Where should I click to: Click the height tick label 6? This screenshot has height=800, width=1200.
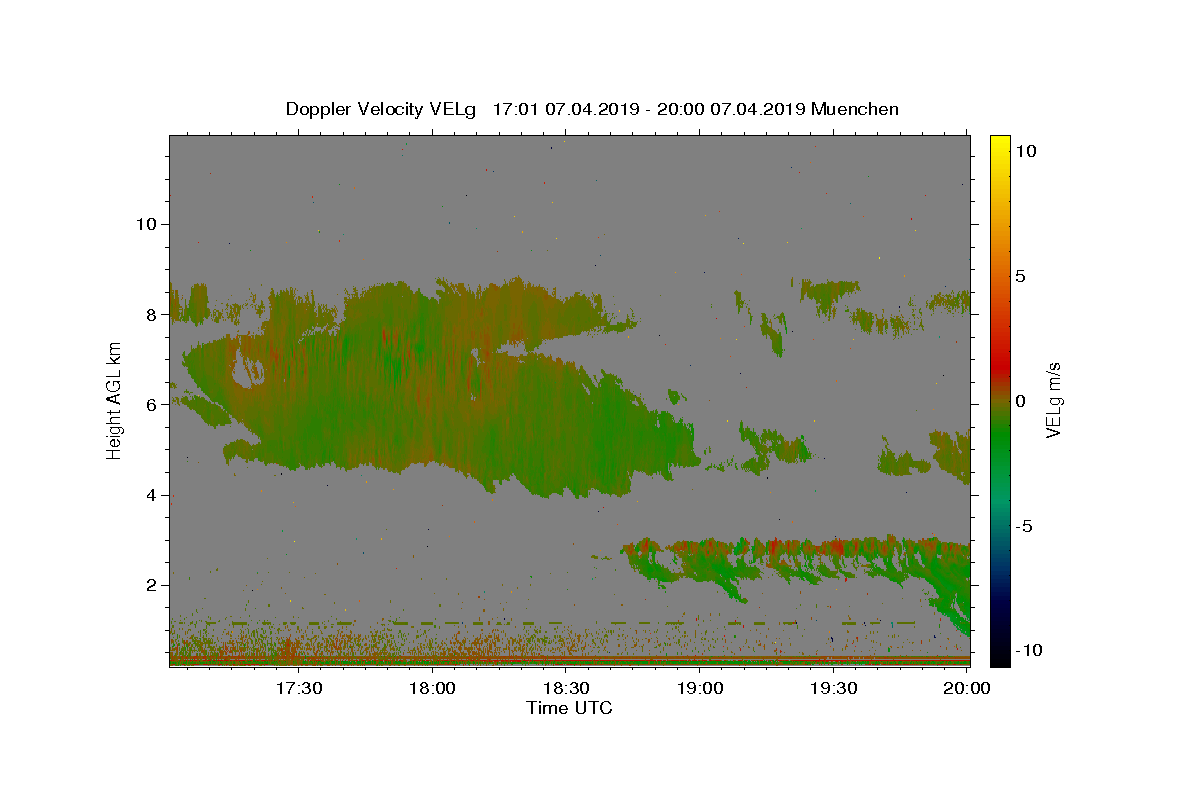[150, 405]
